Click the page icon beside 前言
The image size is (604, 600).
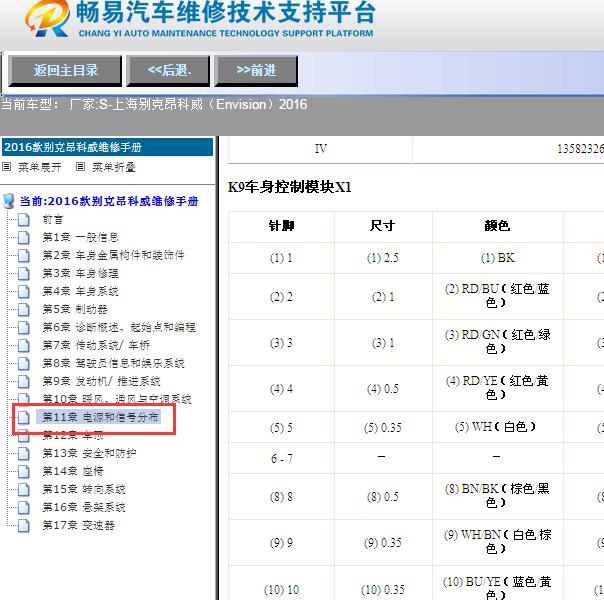point(23,220)
